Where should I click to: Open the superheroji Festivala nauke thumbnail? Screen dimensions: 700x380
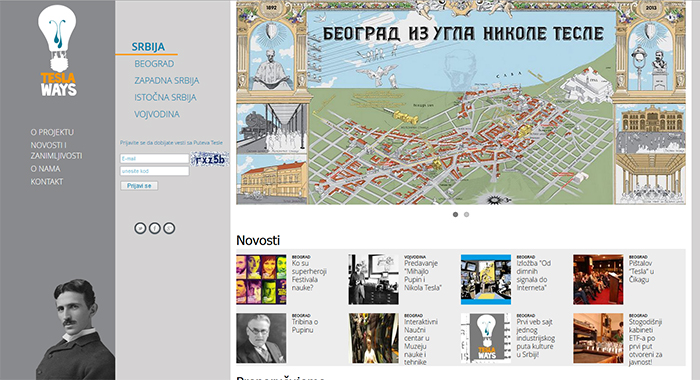point(261,280)
